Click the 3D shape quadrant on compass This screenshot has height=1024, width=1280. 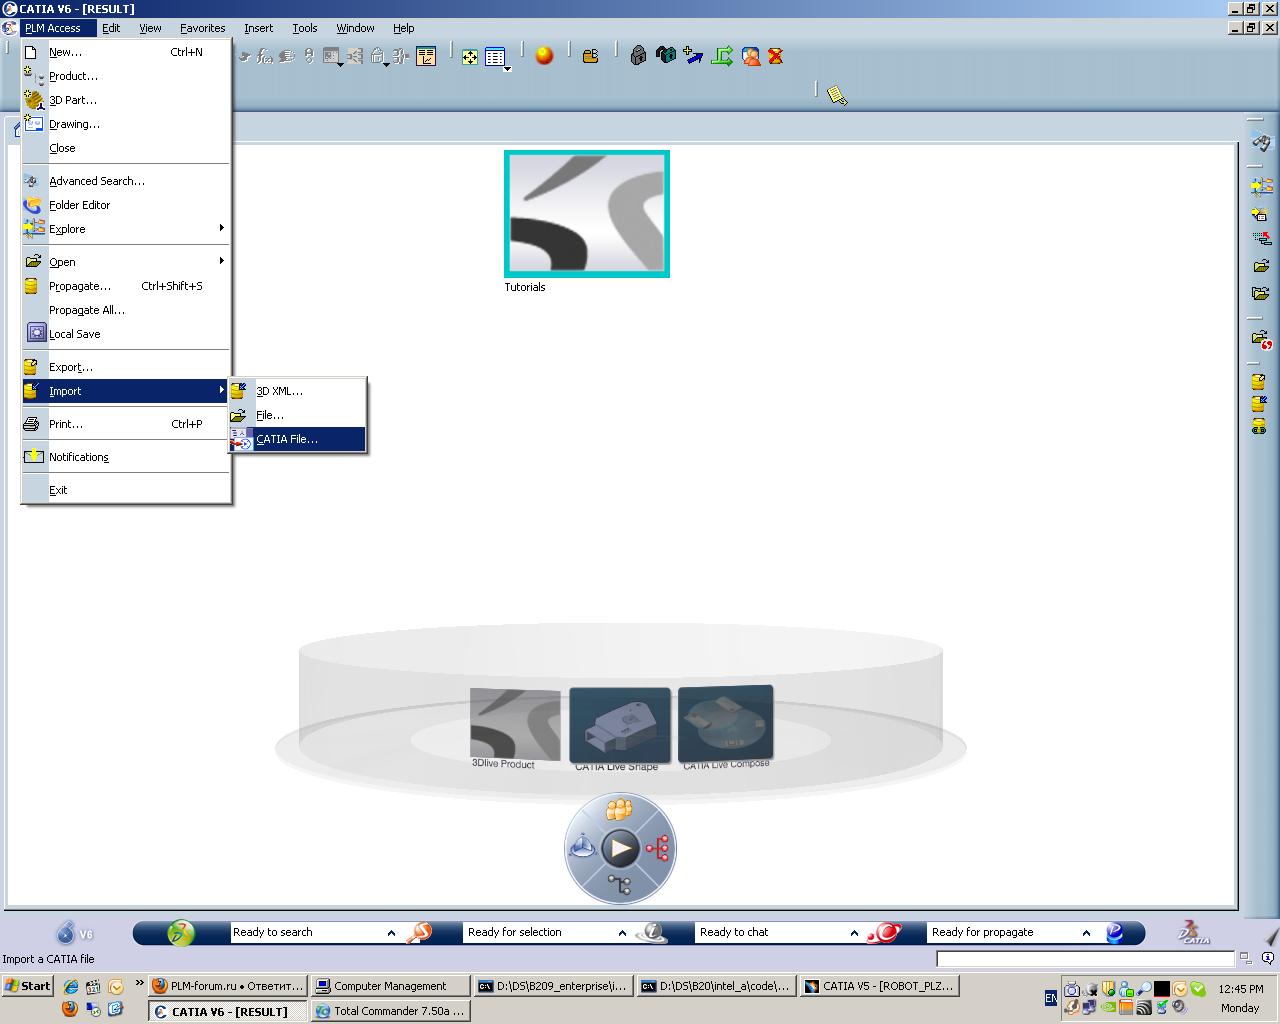(583, 849)
